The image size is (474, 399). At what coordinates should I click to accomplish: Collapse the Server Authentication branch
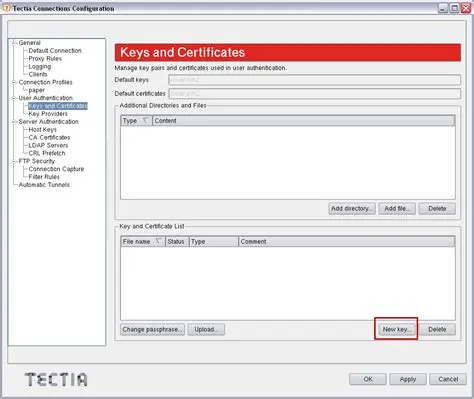tap(14, 122)
